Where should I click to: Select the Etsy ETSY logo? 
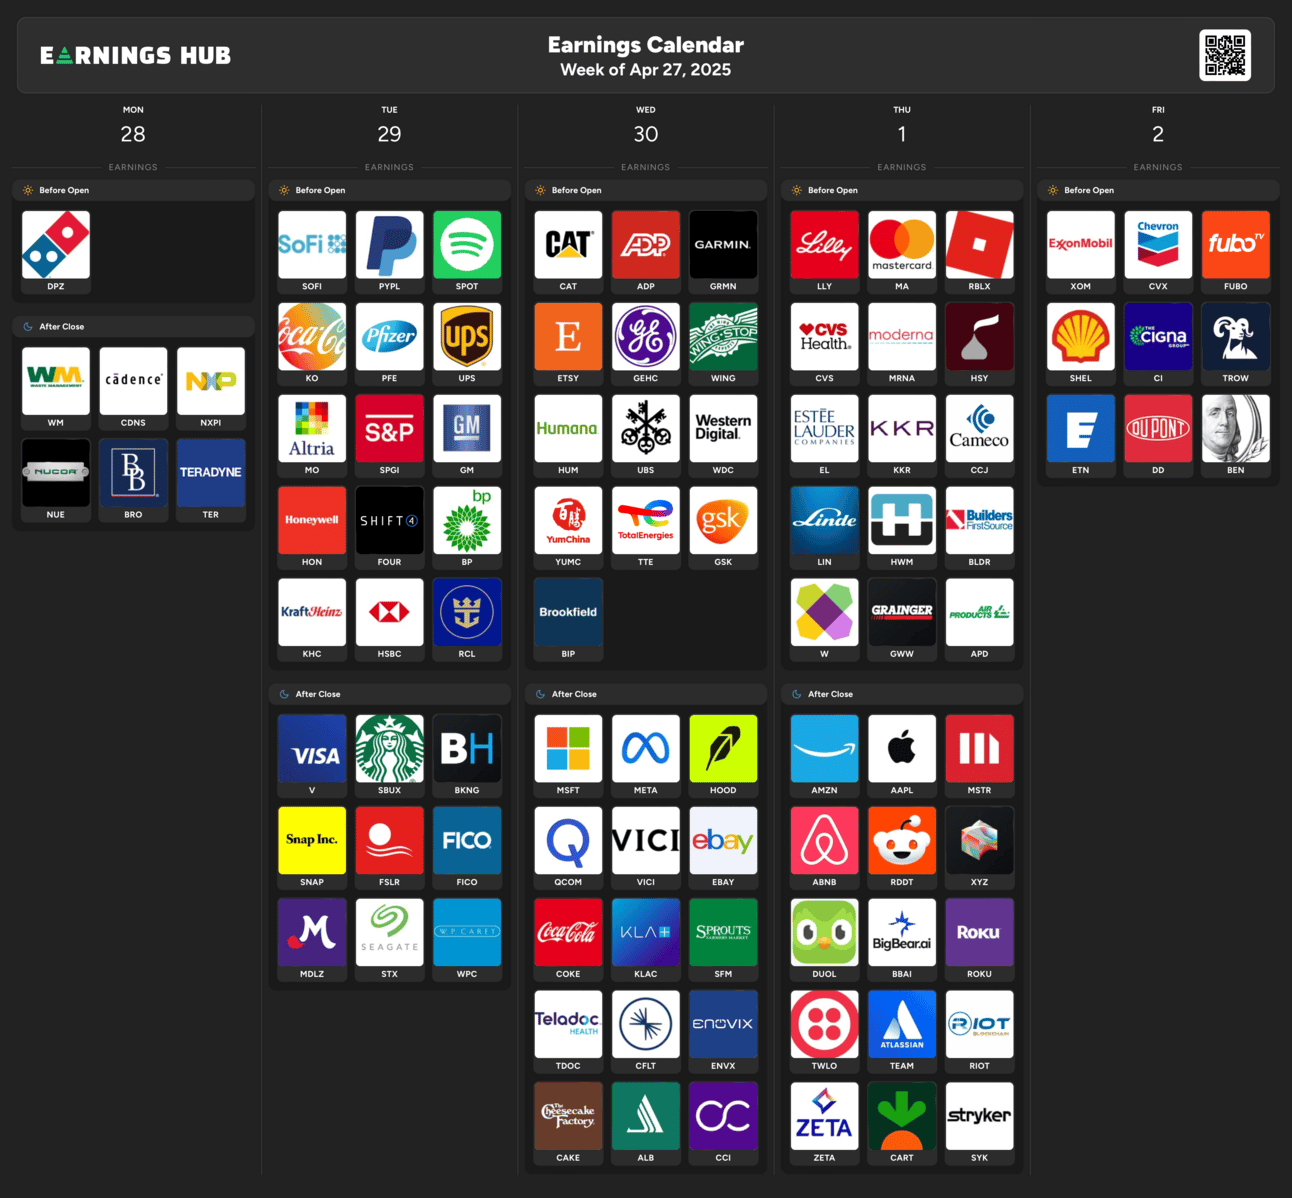568,336
